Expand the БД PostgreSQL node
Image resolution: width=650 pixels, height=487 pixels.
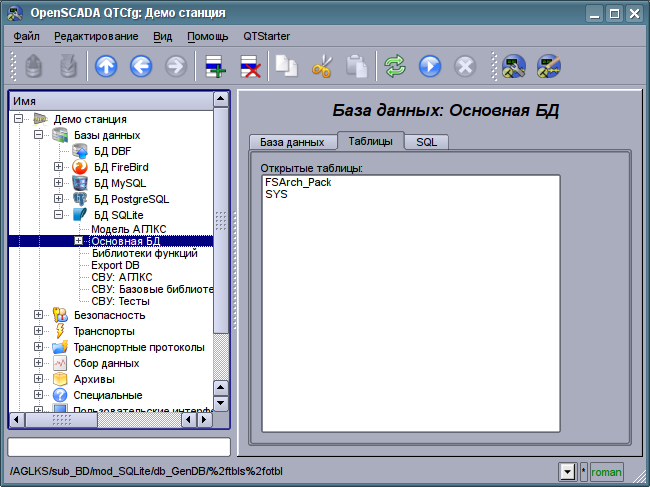(58, 199)
